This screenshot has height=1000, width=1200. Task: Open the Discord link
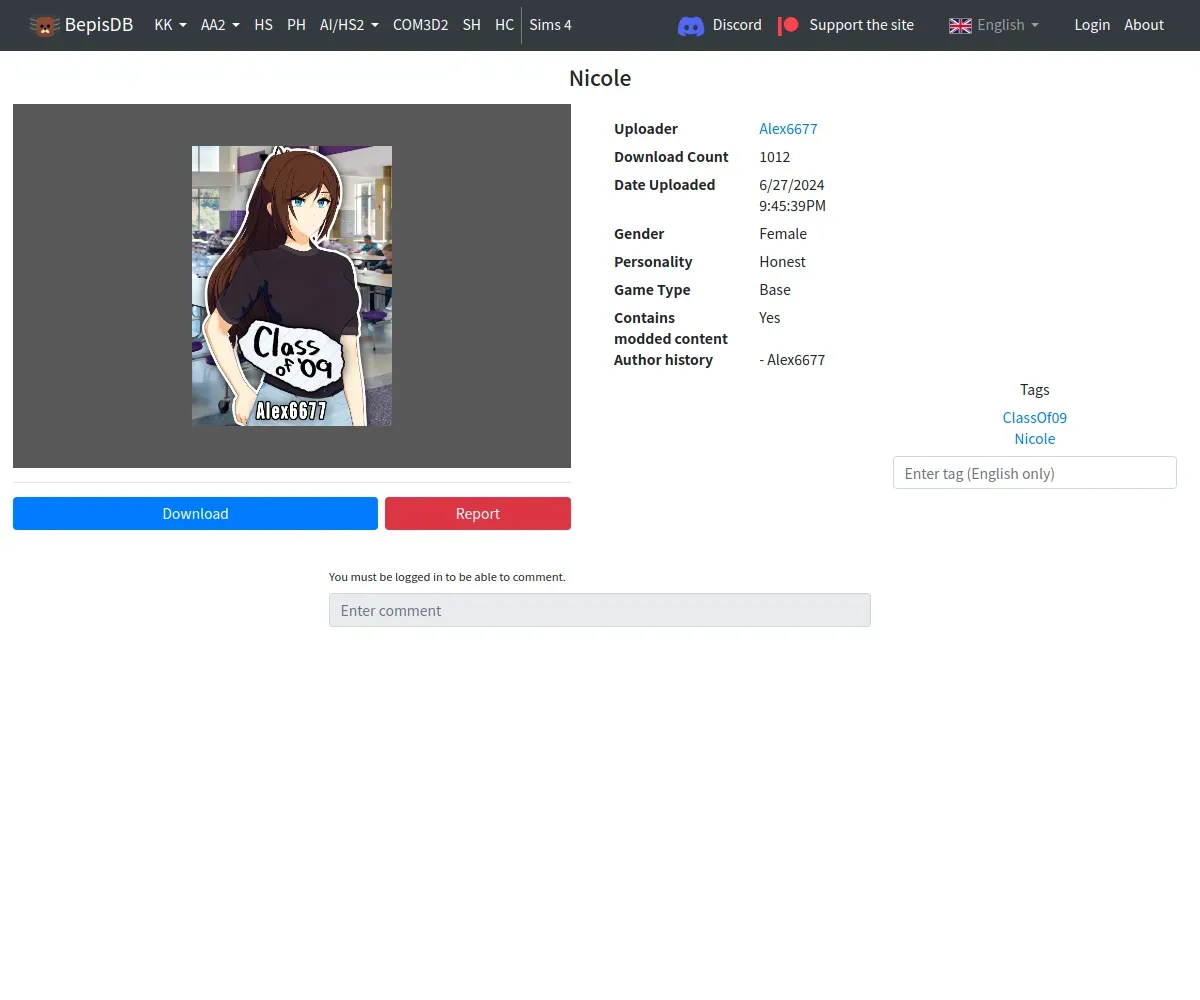point(737,25)
